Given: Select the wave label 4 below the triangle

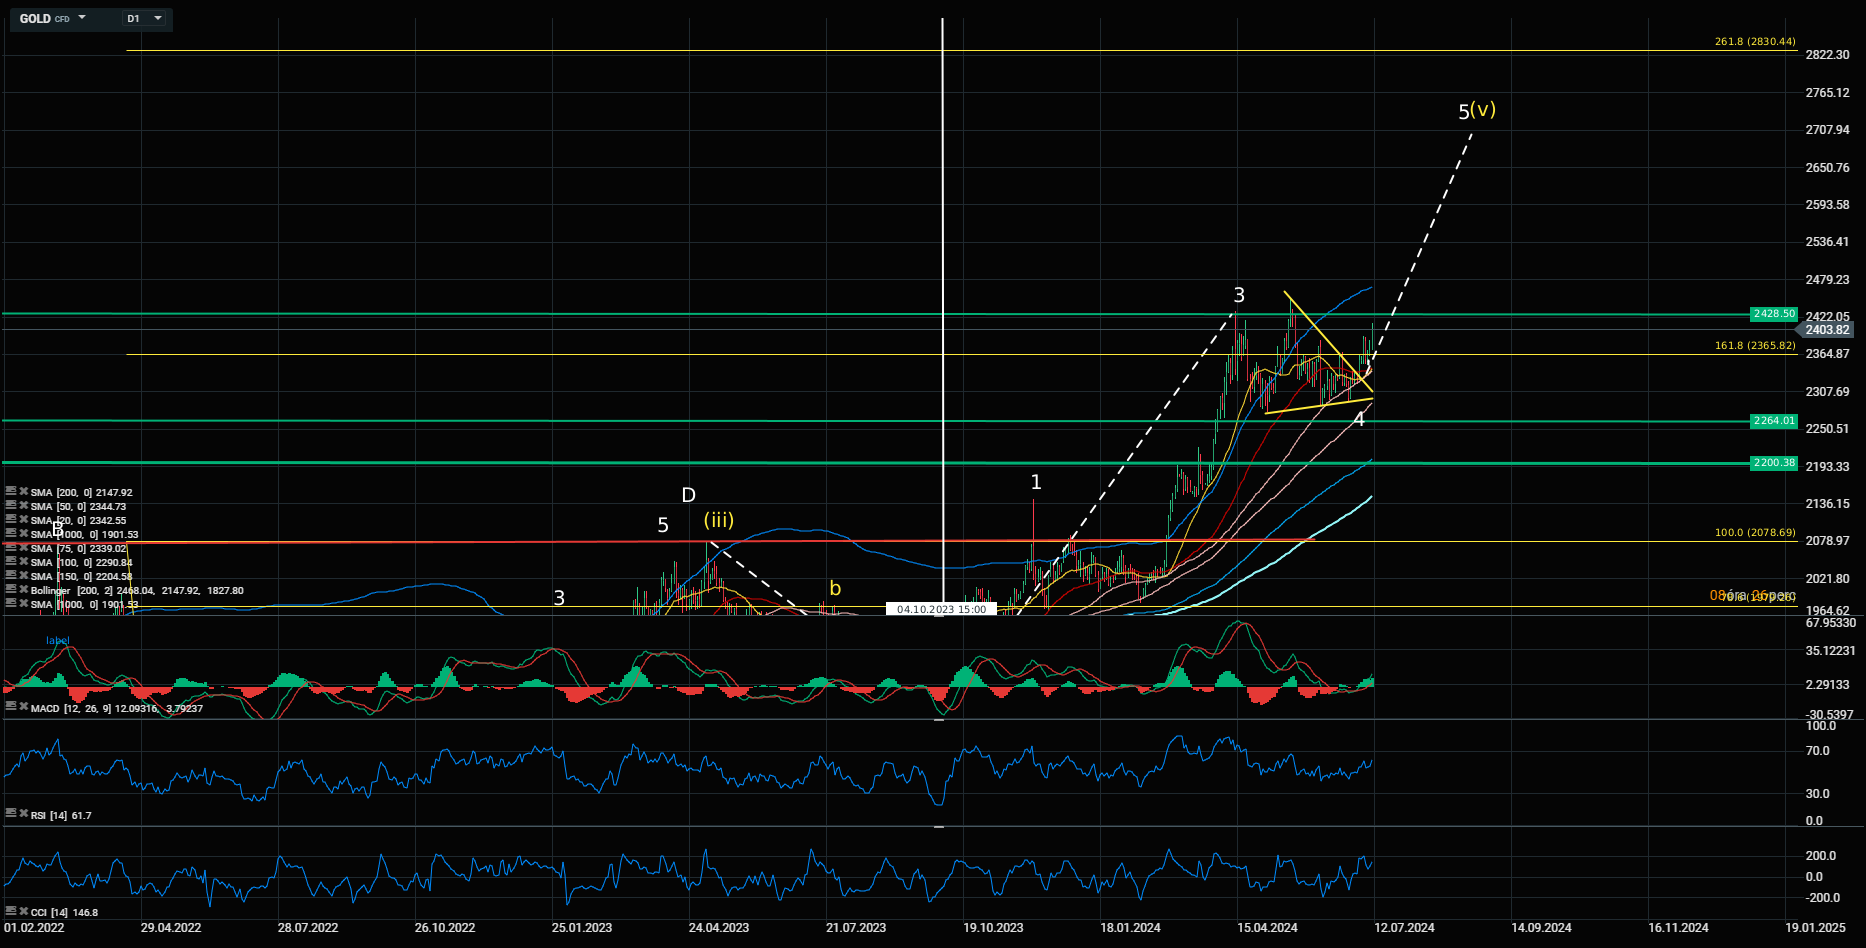Looking at the screenshot, I should (x=1359, y=420).
